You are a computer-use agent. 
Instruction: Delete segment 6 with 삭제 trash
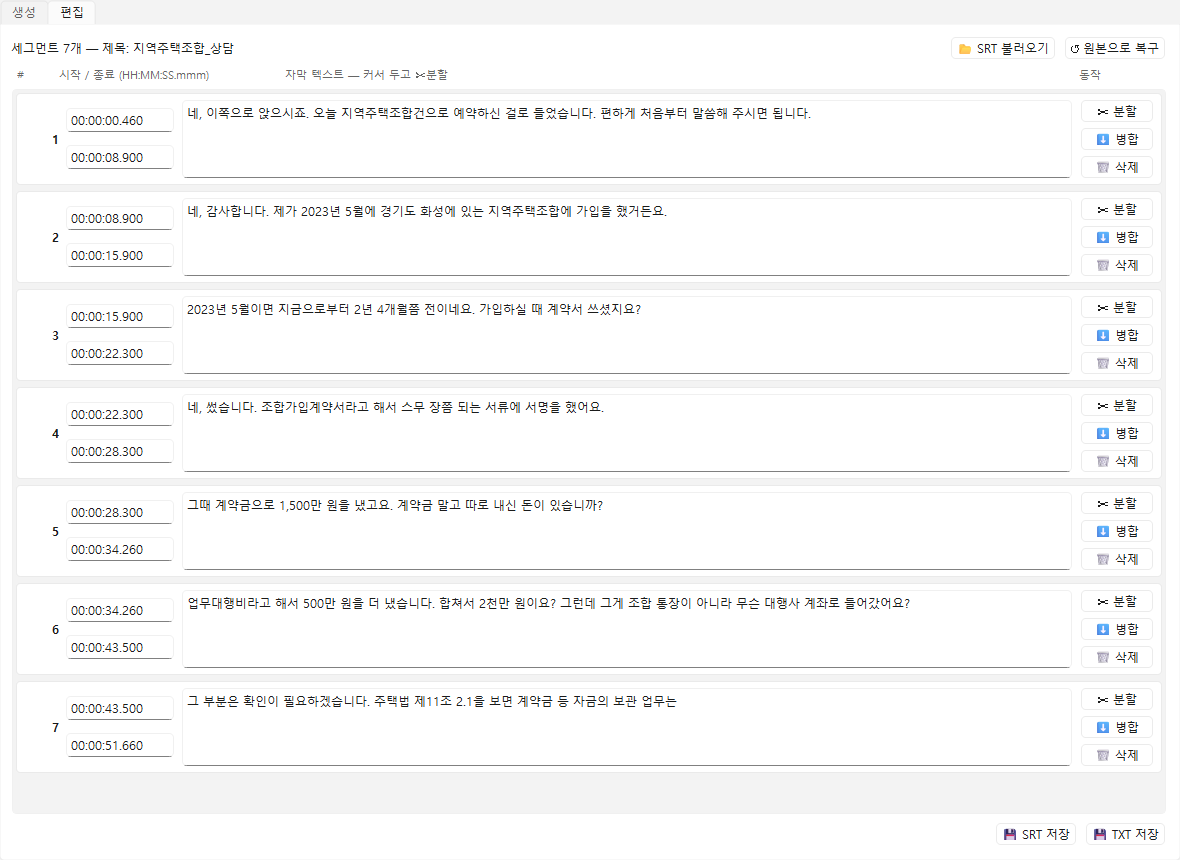1117,657
